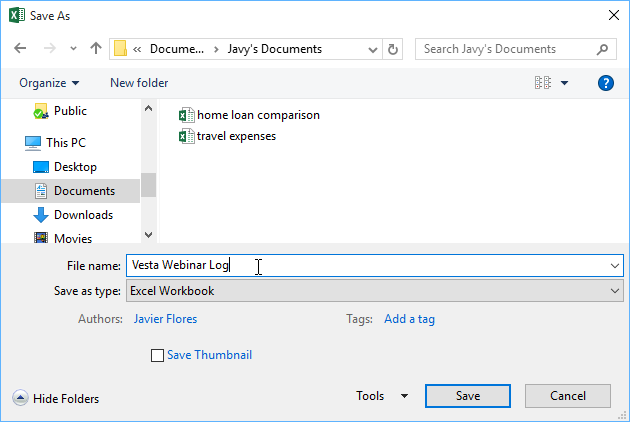Image resolution: width=630 pixels, height=422 pixels.
Task: Click the change view layout icon
Action: (x=545, y=83)
